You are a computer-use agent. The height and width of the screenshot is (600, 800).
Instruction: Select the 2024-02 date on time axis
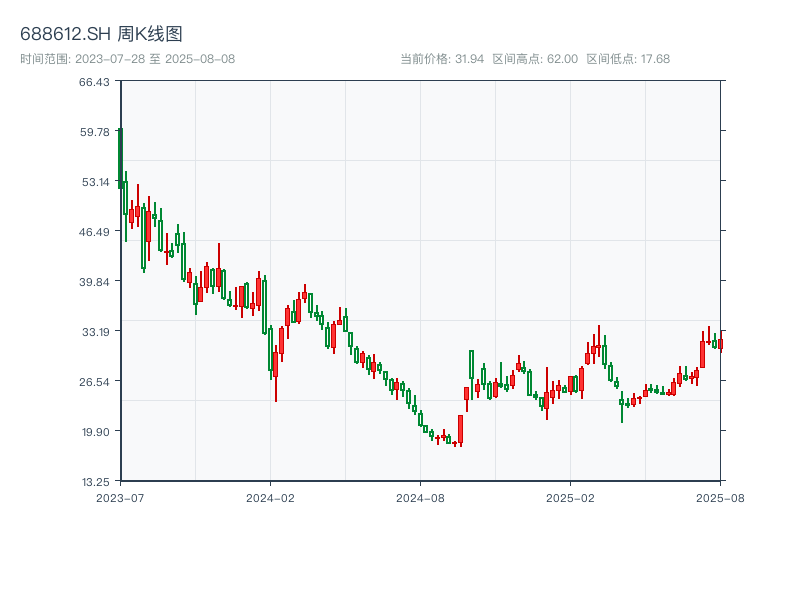(x=270, y=497)
